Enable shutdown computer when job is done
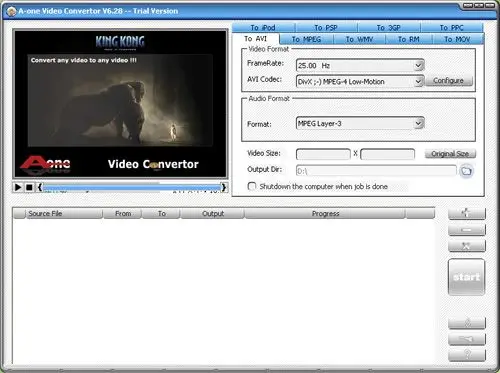The width and height of the screenshot is (500, 373). 252,186
